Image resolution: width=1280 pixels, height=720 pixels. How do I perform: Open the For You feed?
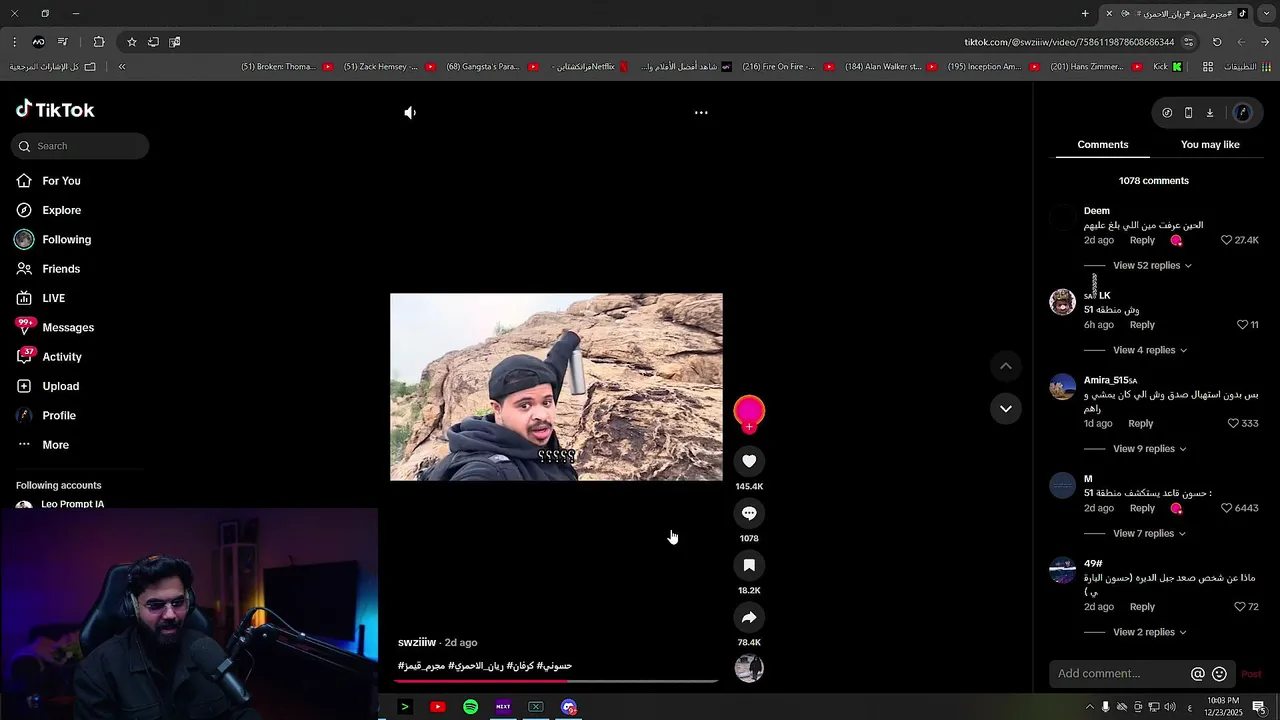coord(61,181)
